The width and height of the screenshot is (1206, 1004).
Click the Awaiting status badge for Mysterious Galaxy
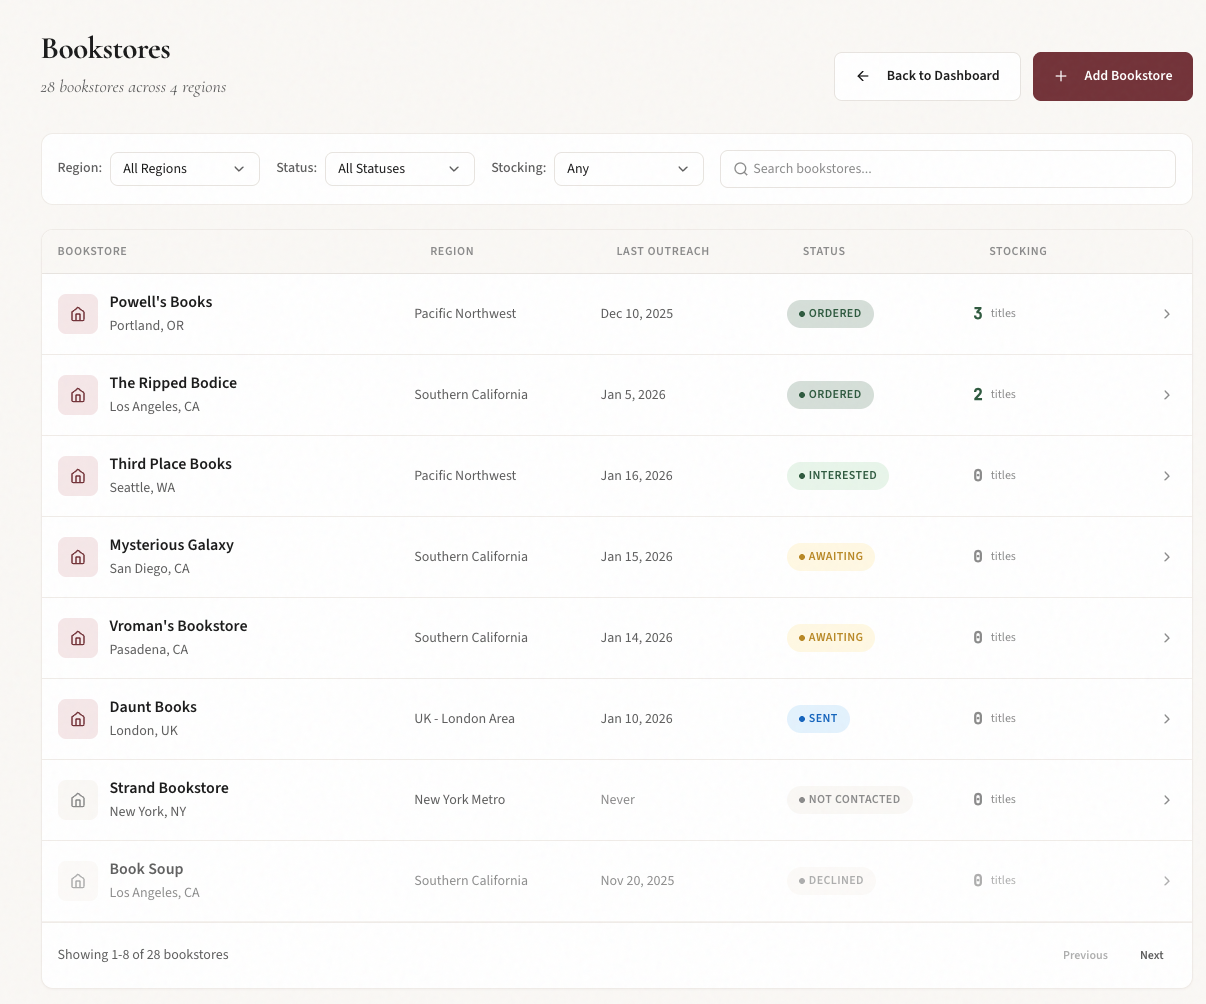[x=830, y=557]
